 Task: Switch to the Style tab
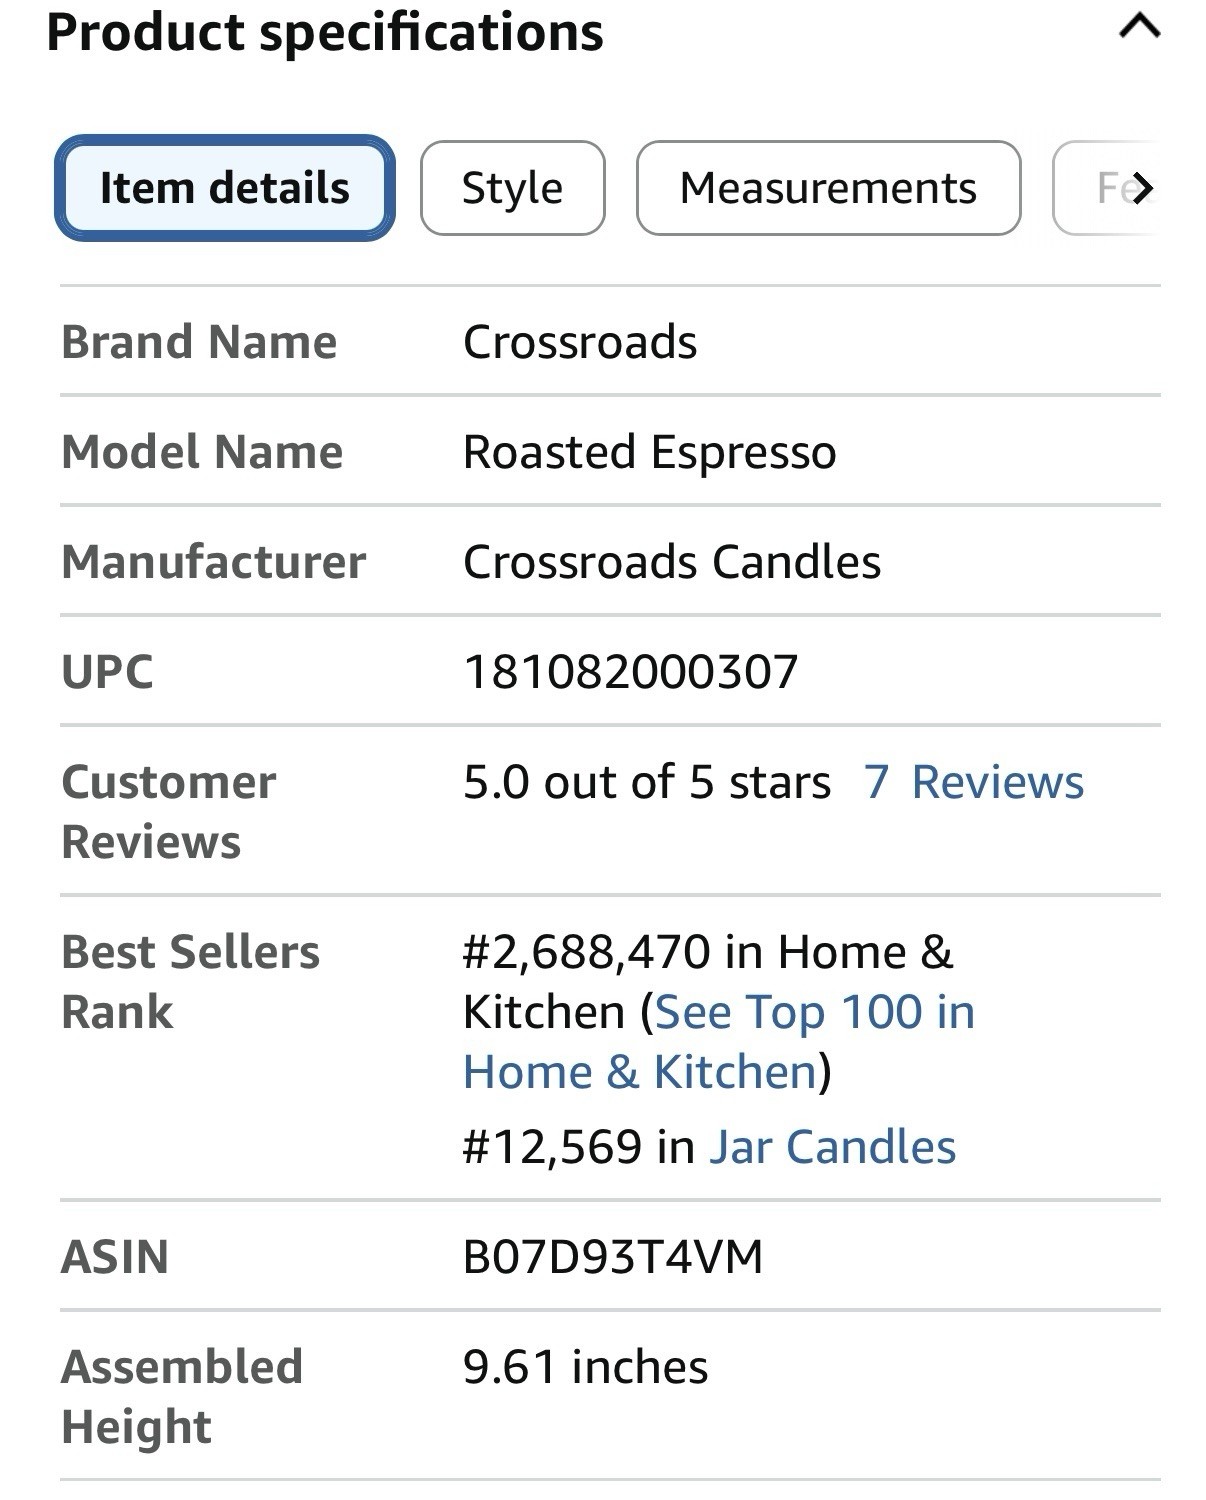pyautogui.click(x=512, y=188)
